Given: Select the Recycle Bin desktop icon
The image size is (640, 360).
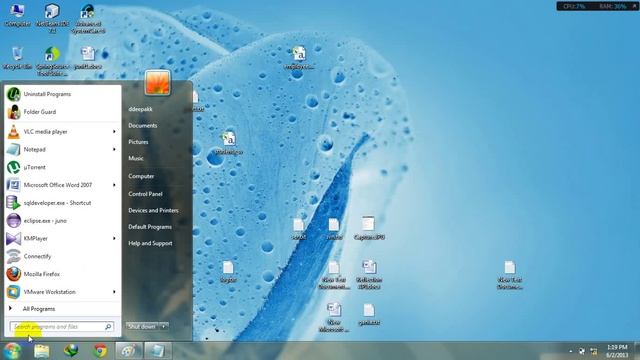Looking at the screenshot, I should 17,58.
